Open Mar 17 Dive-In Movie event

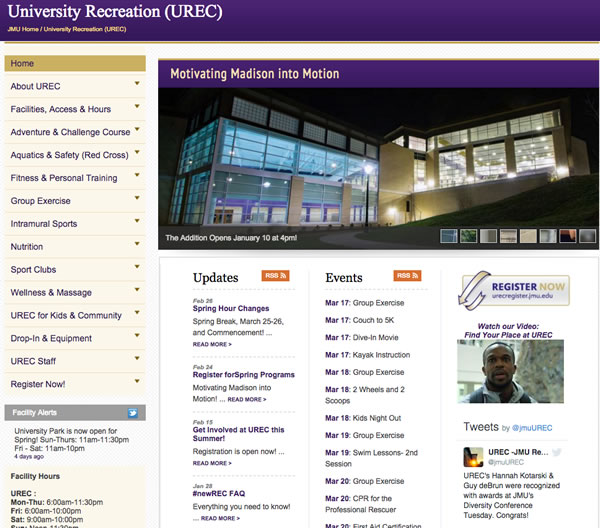[x=362, y=337]
